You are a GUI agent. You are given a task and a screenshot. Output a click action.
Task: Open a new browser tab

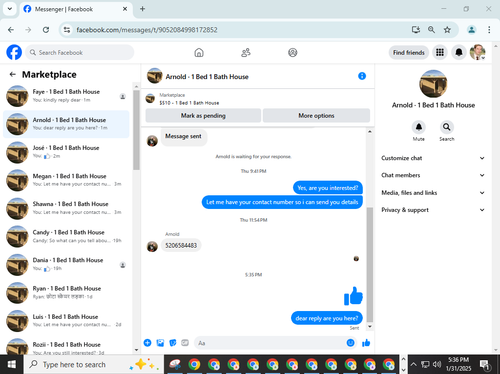pos(142,9)
